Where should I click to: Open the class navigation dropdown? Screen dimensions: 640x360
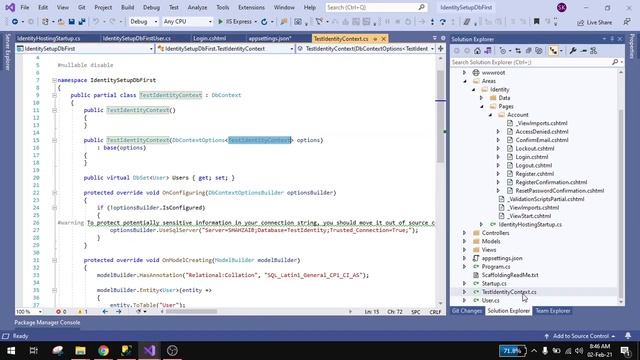(x=225, y=49)
